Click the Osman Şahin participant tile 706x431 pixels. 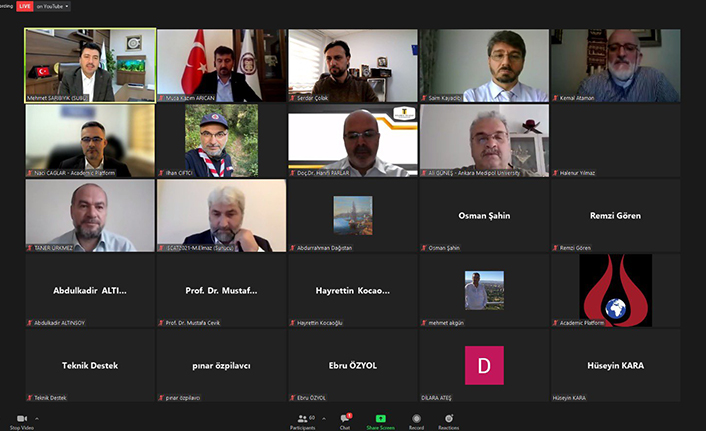[x=484, y=216]
